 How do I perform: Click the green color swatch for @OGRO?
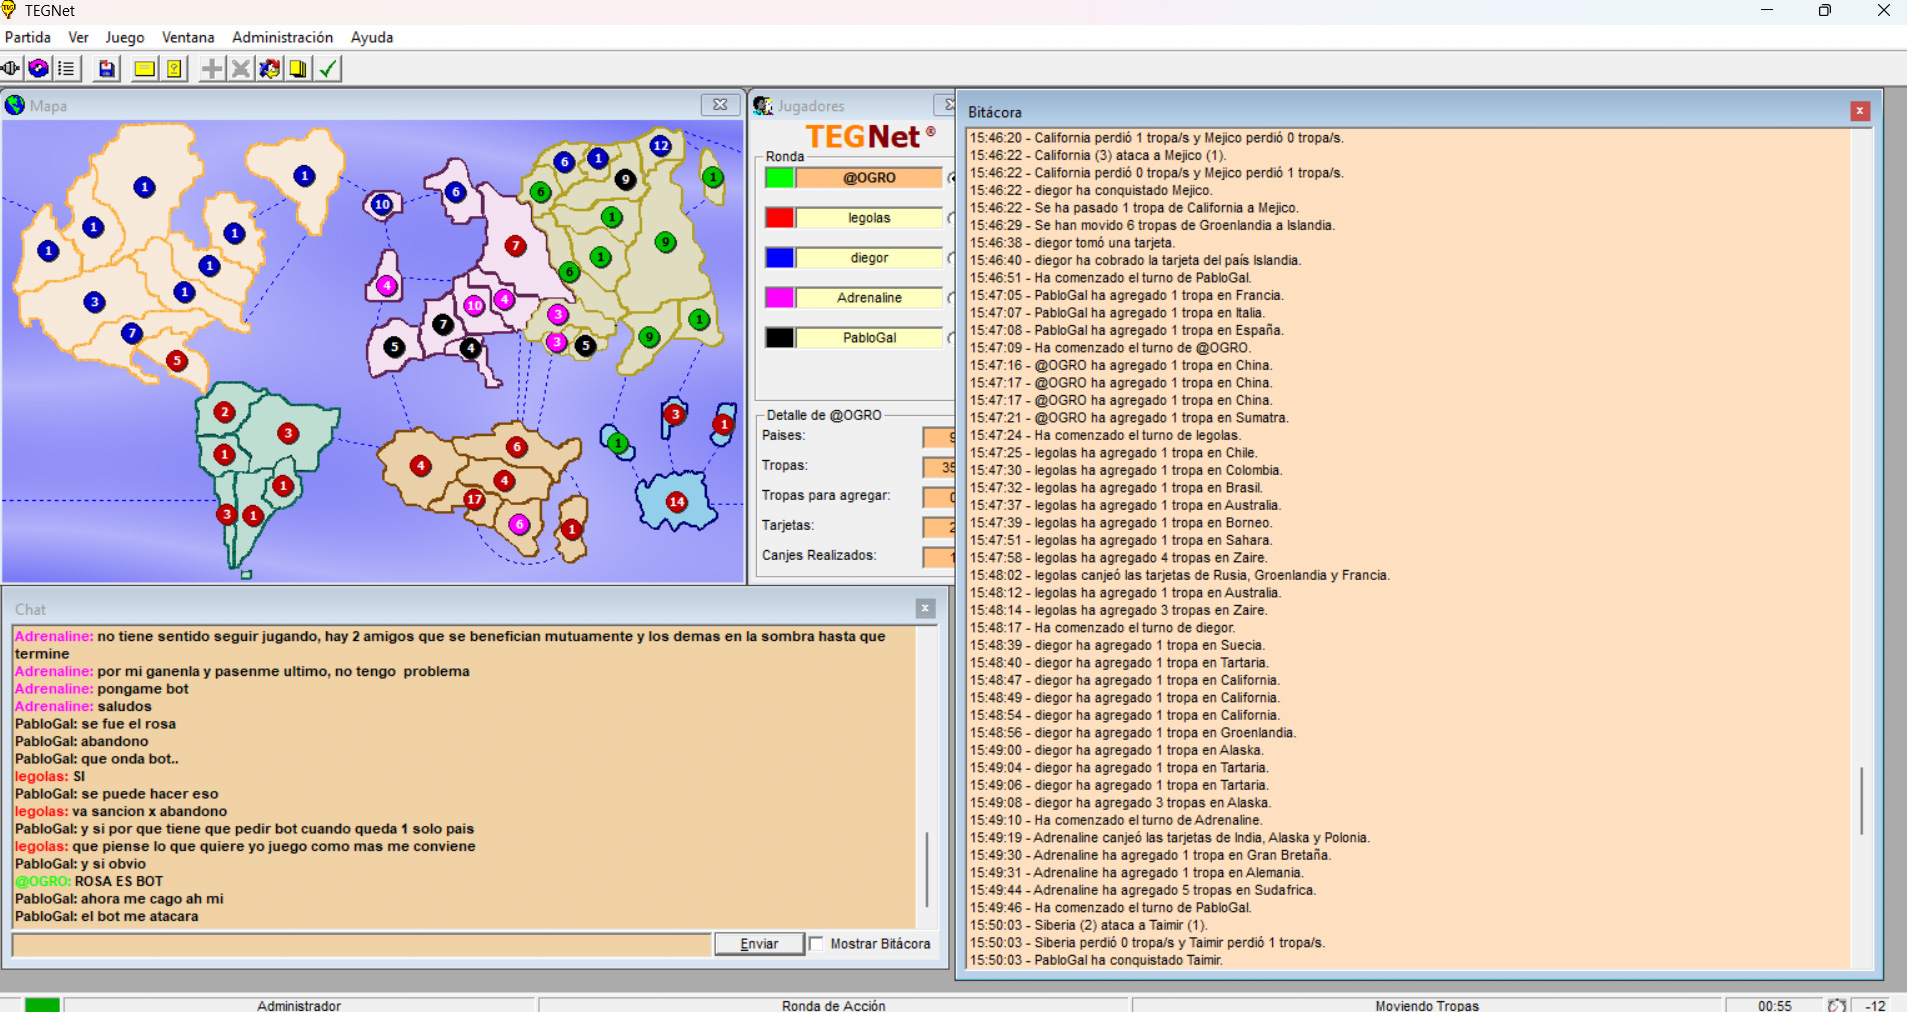click(779, 178)
